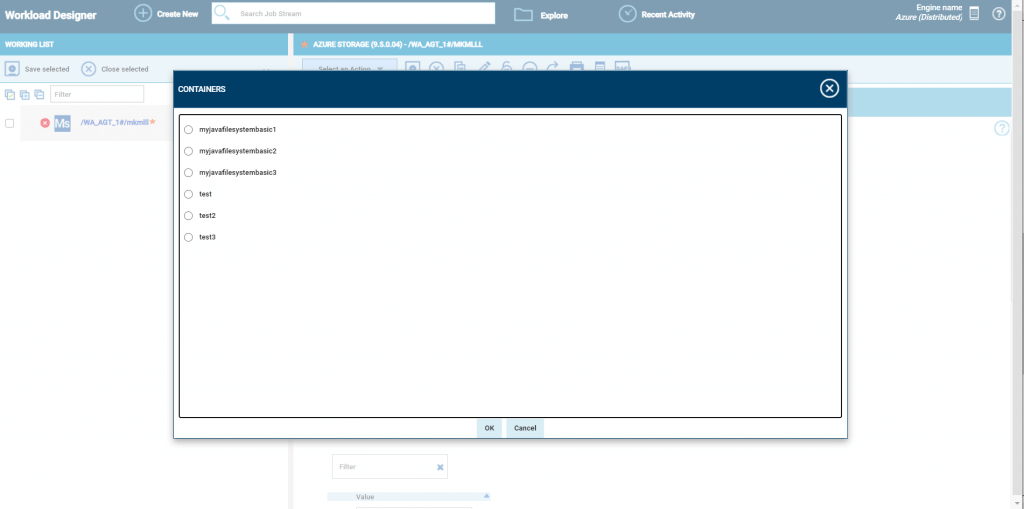Screen dimensions: 1024x509
Task: Click the Value column sort arrow
Action: [486, 495]
